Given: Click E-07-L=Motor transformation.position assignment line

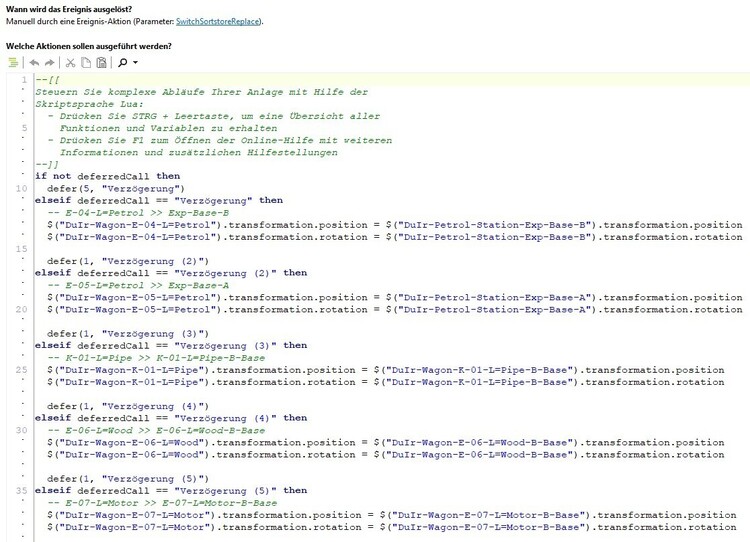Looking at the screenshot, I should coord(392,515).
